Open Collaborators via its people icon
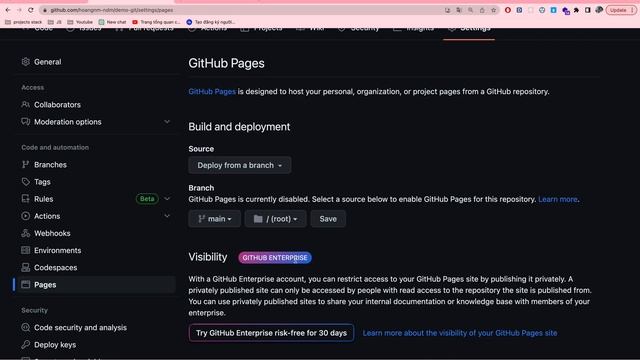Viewport: 640px width, 360px height. pos(26,104)
